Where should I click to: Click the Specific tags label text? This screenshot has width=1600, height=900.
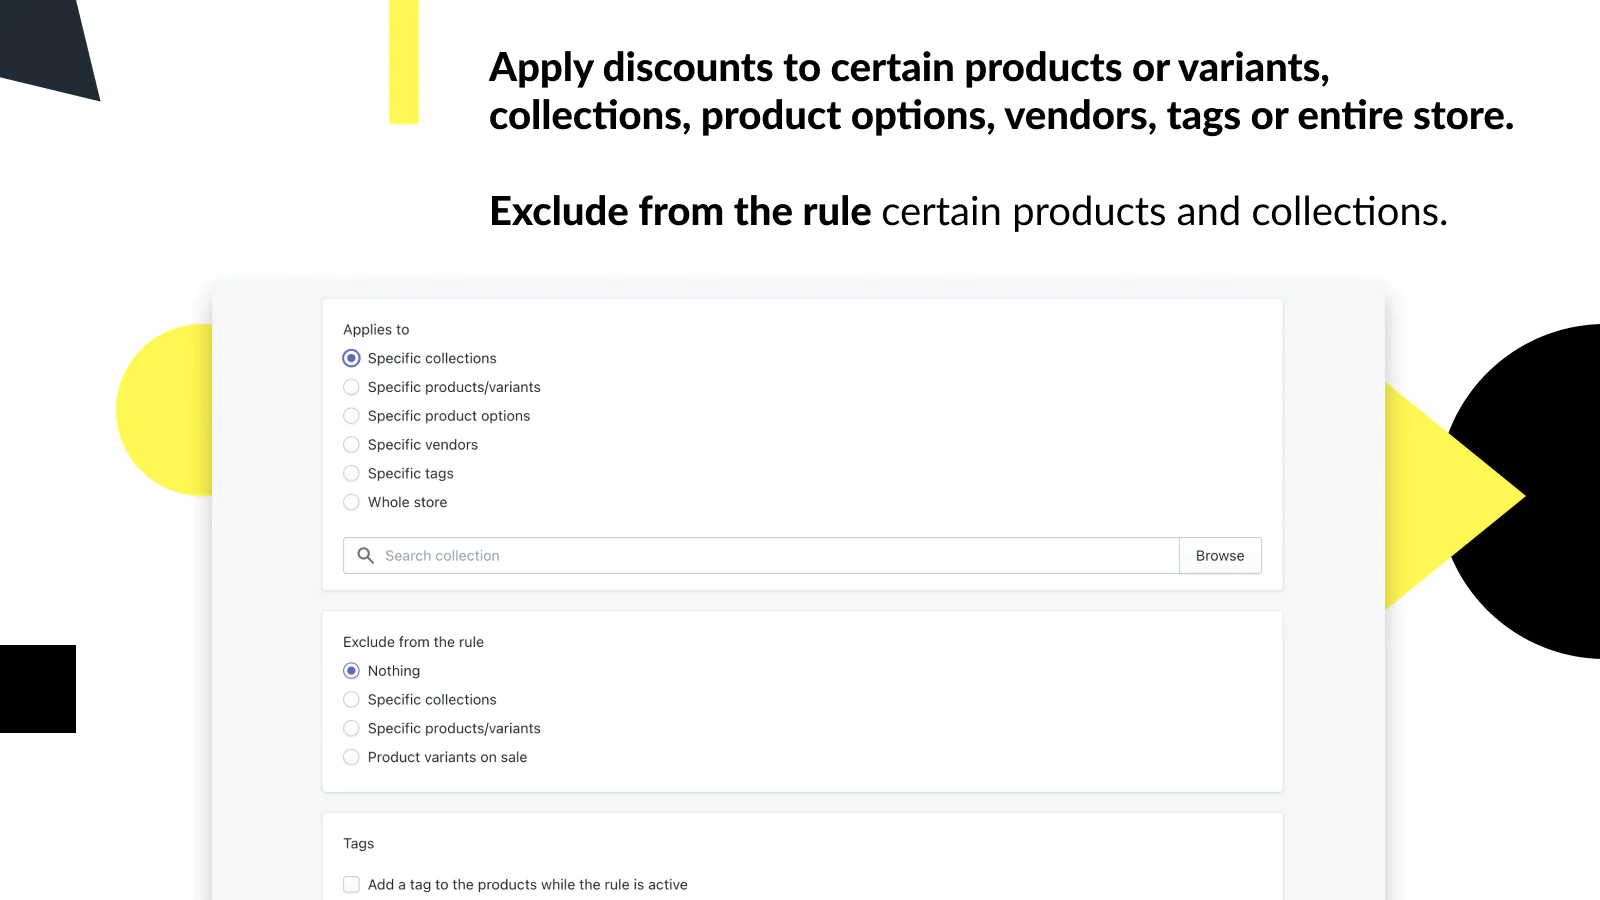point(410,474)
